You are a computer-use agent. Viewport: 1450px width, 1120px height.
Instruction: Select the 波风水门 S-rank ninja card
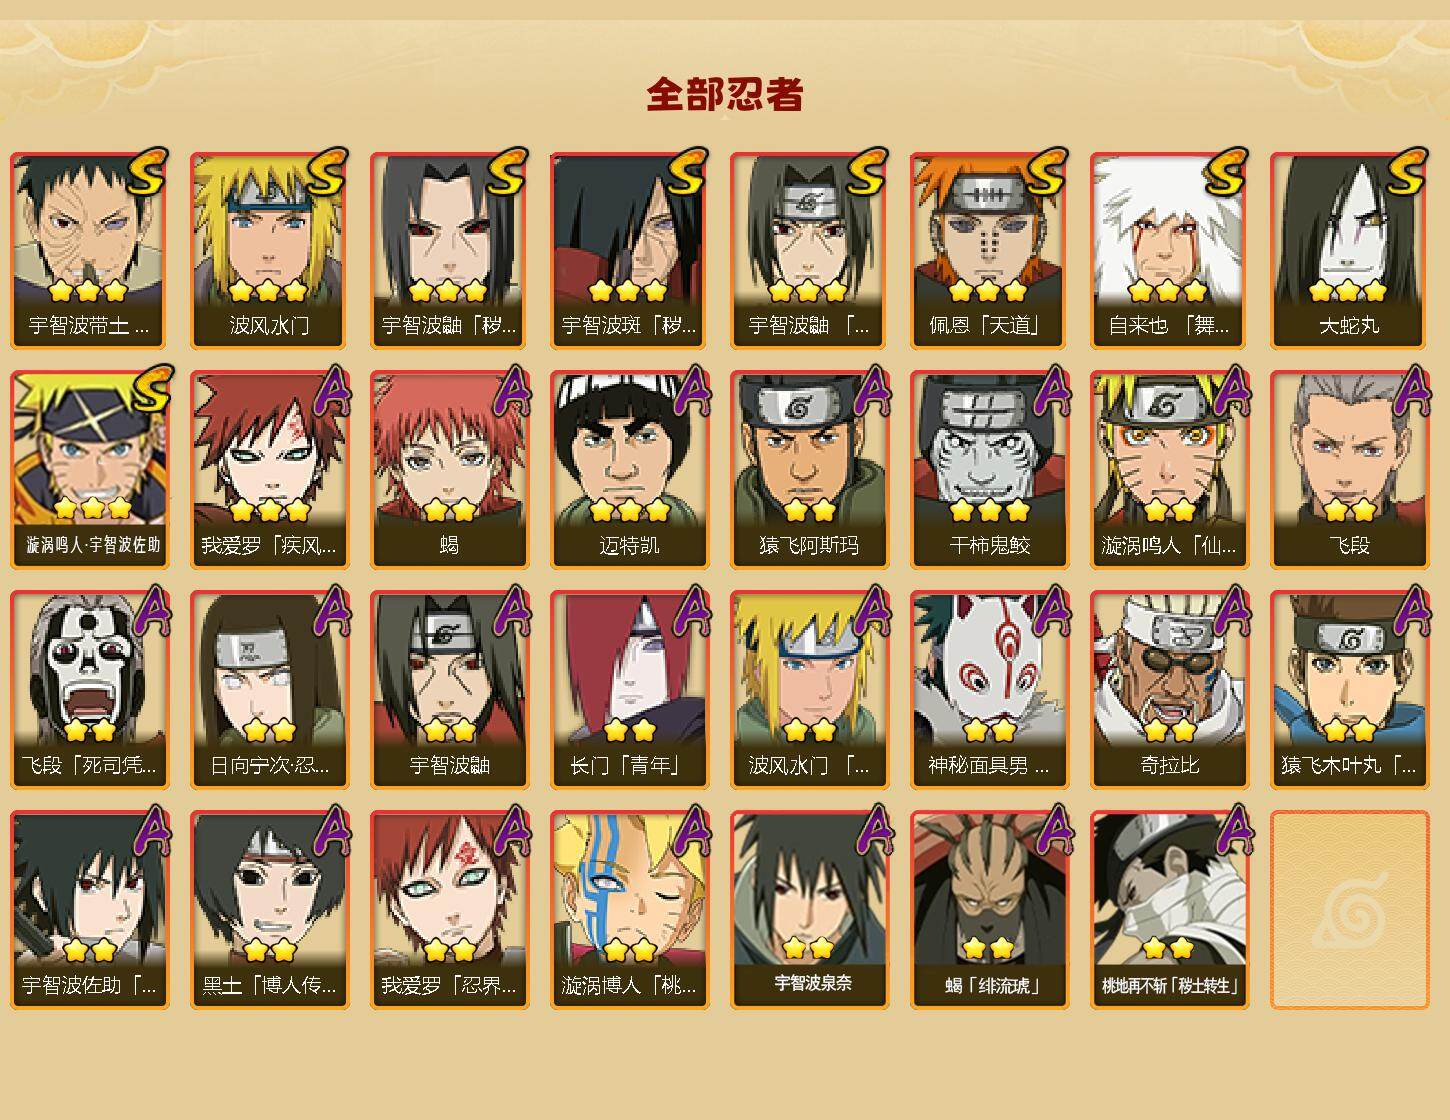pos(270,250)
